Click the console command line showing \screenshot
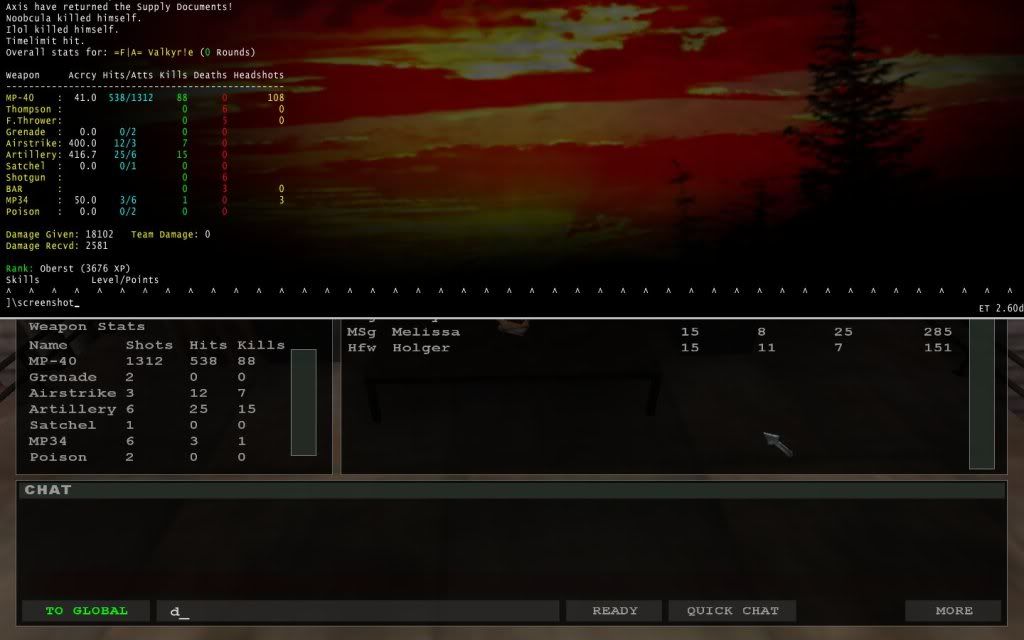Screen dimensions: 1024x640 click(42, 302)
